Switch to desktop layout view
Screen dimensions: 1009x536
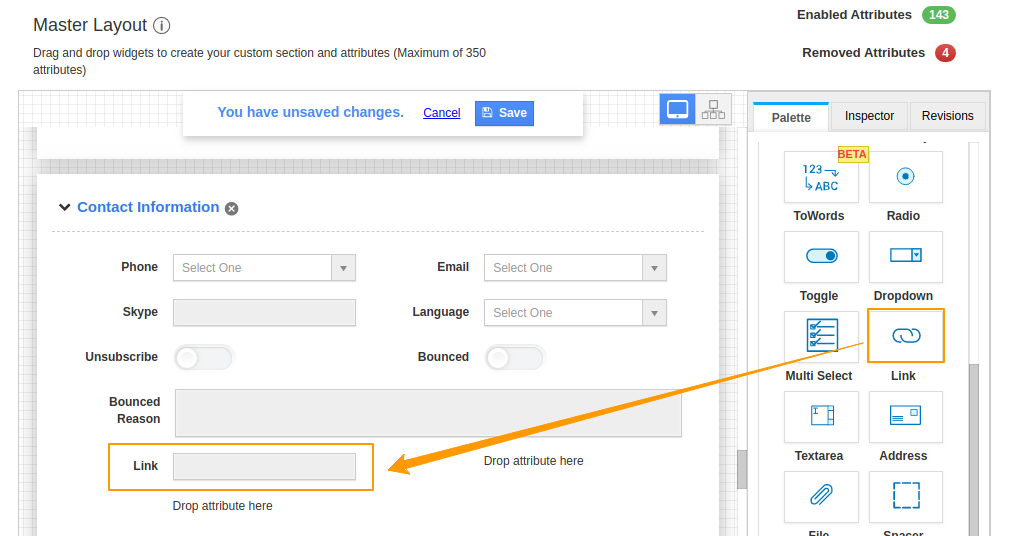(x=677, y=110)
